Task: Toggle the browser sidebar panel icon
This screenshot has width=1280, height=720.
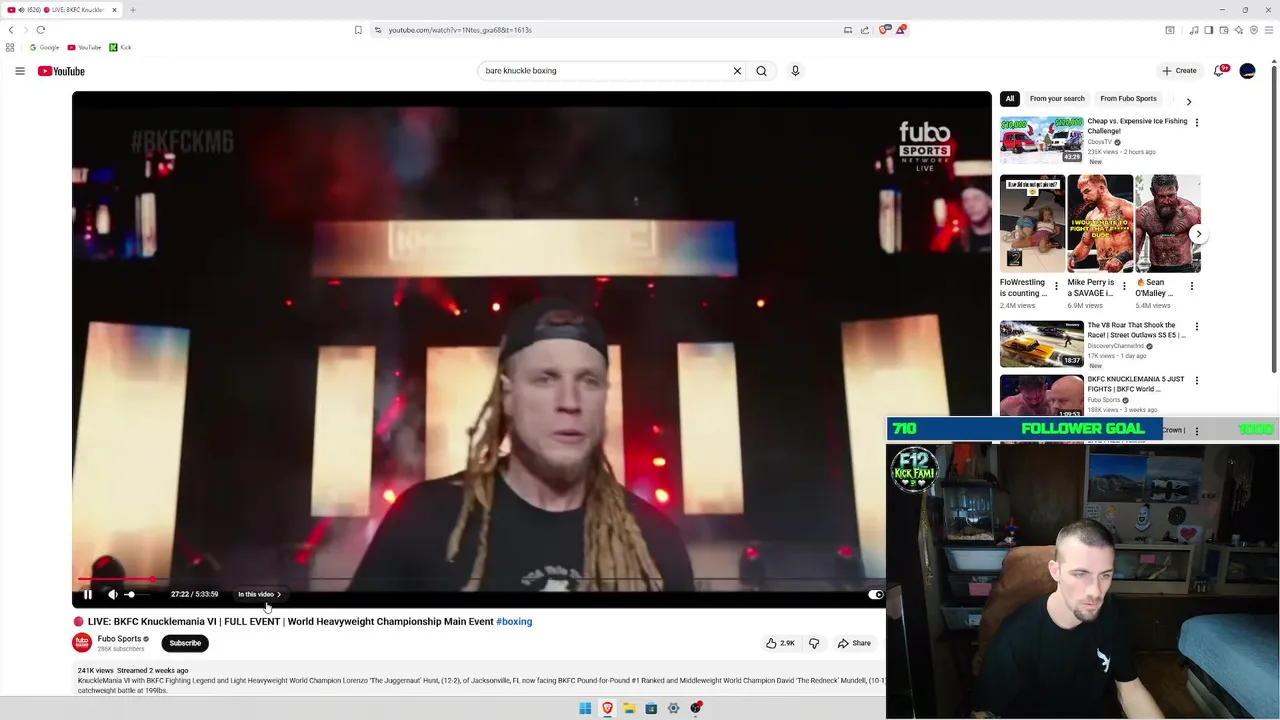Action: pos(1209,30)
